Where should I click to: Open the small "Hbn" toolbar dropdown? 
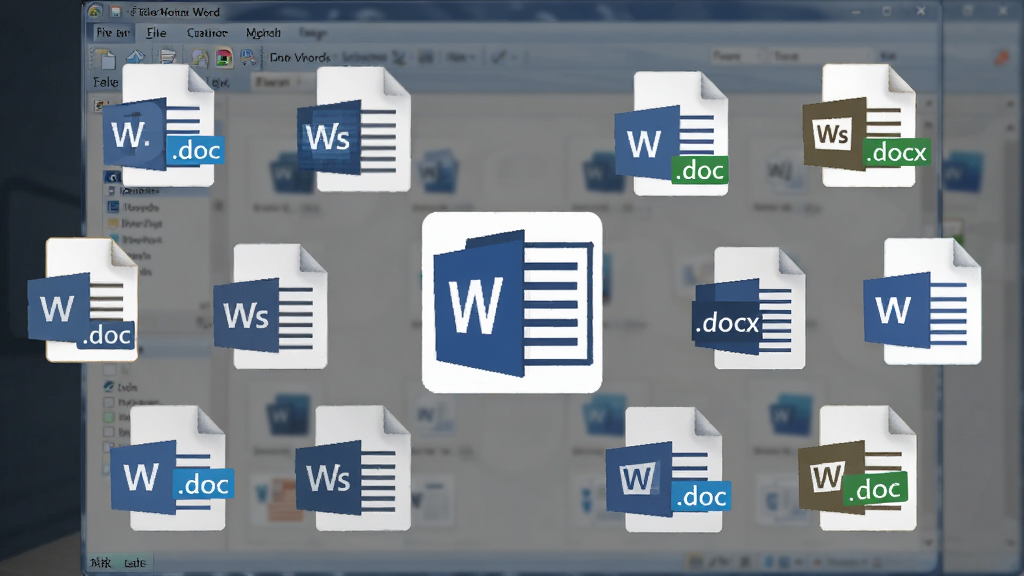coord(460,57)
